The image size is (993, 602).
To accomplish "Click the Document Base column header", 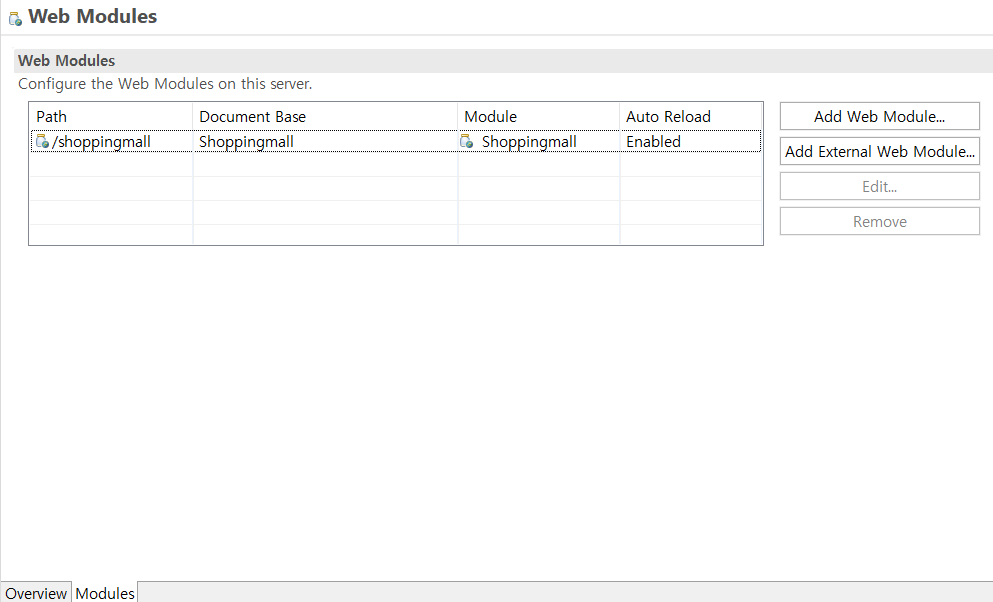I will pos(325,116).
